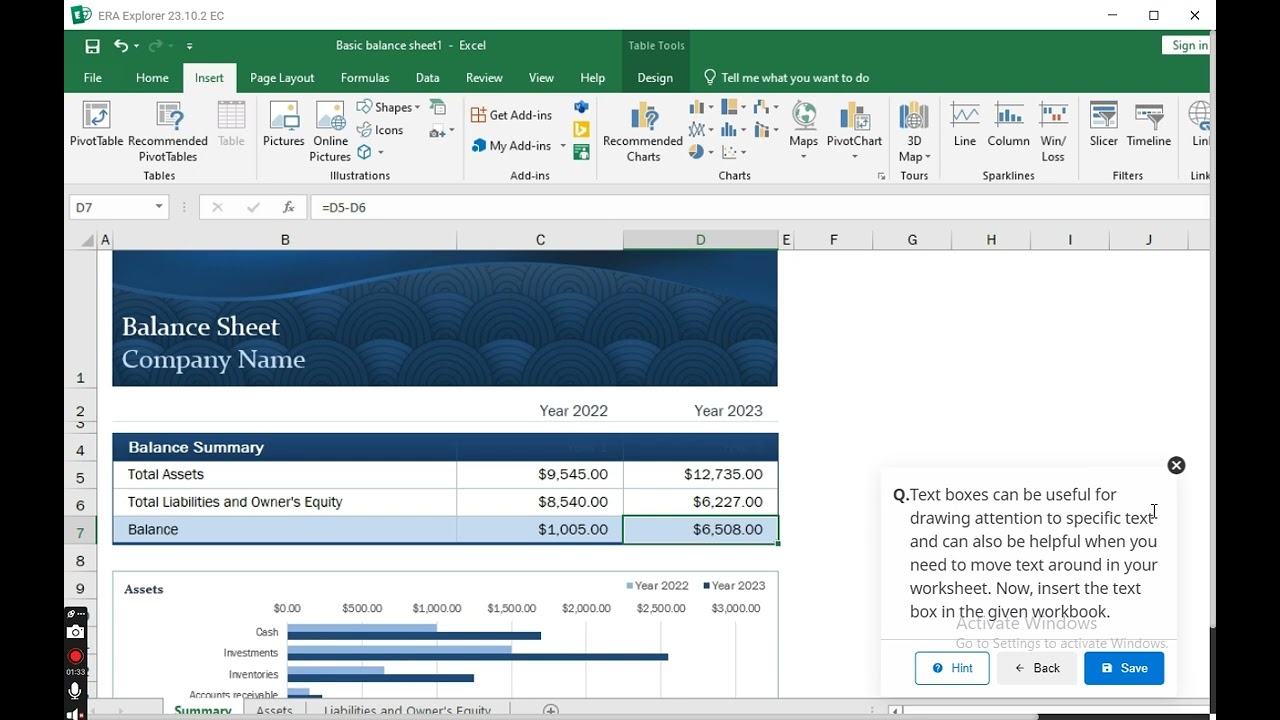Open the PivotTable tool
This screenshot has width=1280, height=720.
click(96, 125)
